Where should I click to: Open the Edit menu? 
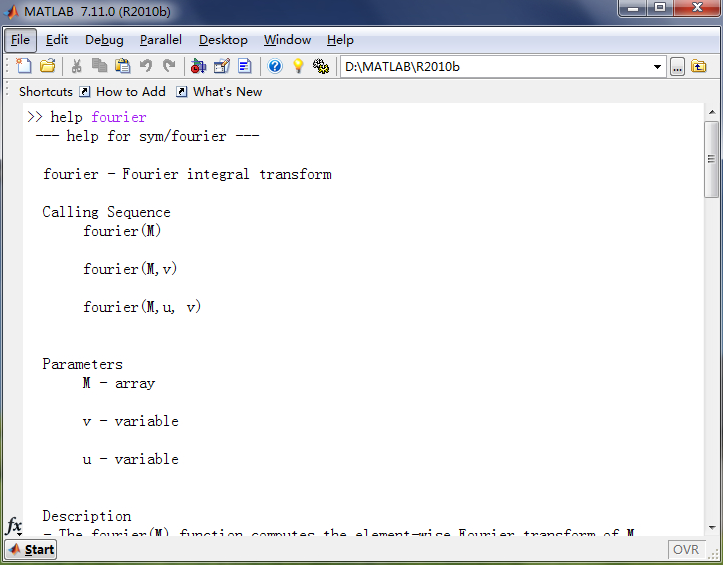57,40
